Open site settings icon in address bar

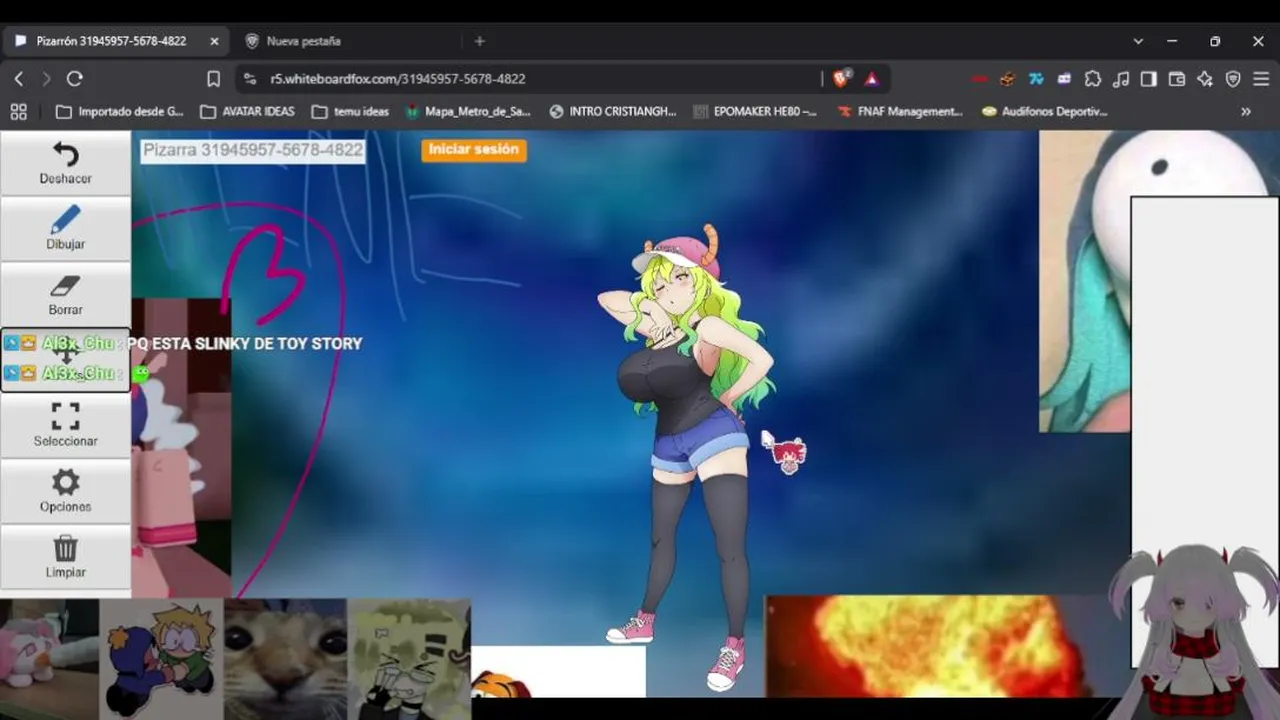click(x=250, y=79)
